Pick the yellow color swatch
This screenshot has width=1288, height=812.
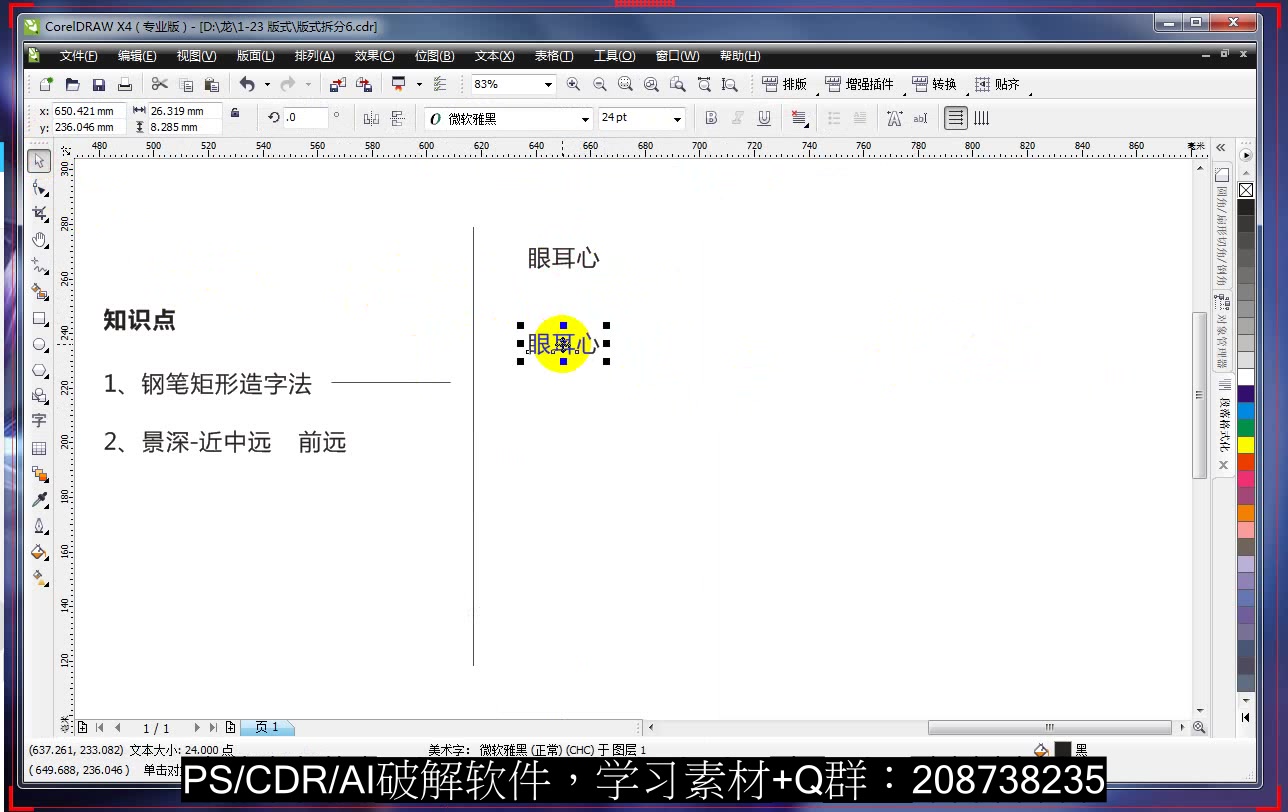click(1246, 444)
